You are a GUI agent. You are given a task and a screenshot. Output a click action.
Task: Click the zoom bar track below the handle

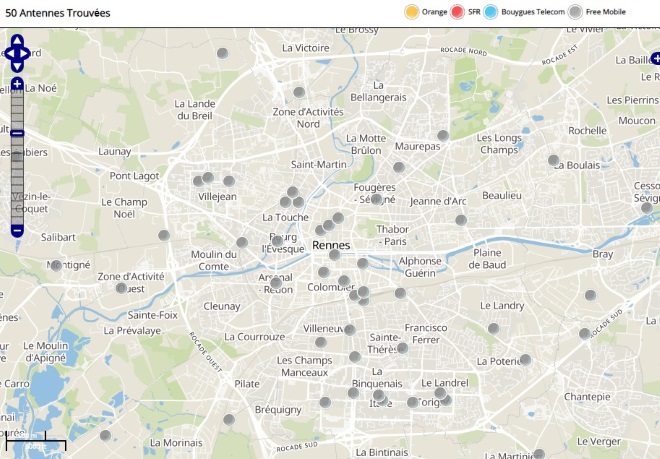[17, 181]
